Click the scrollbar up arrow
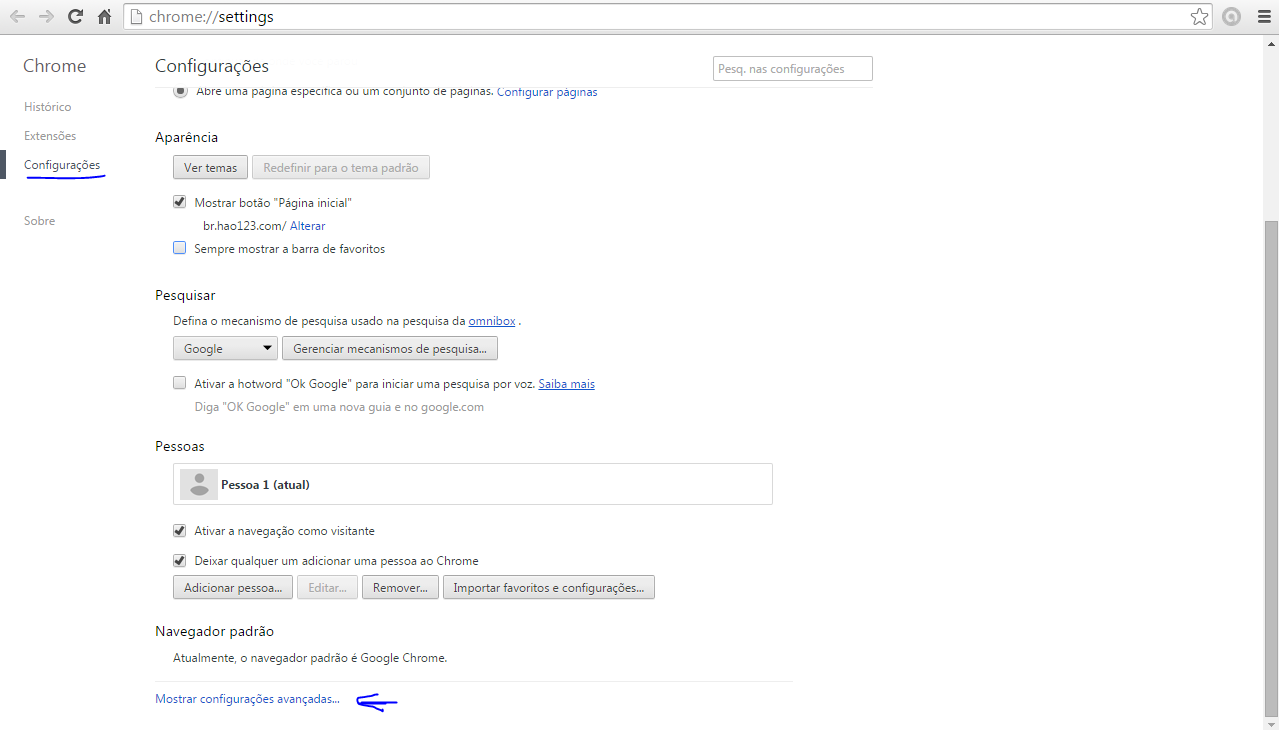Screen dimensions: 1279x730 click(1271, 42)
